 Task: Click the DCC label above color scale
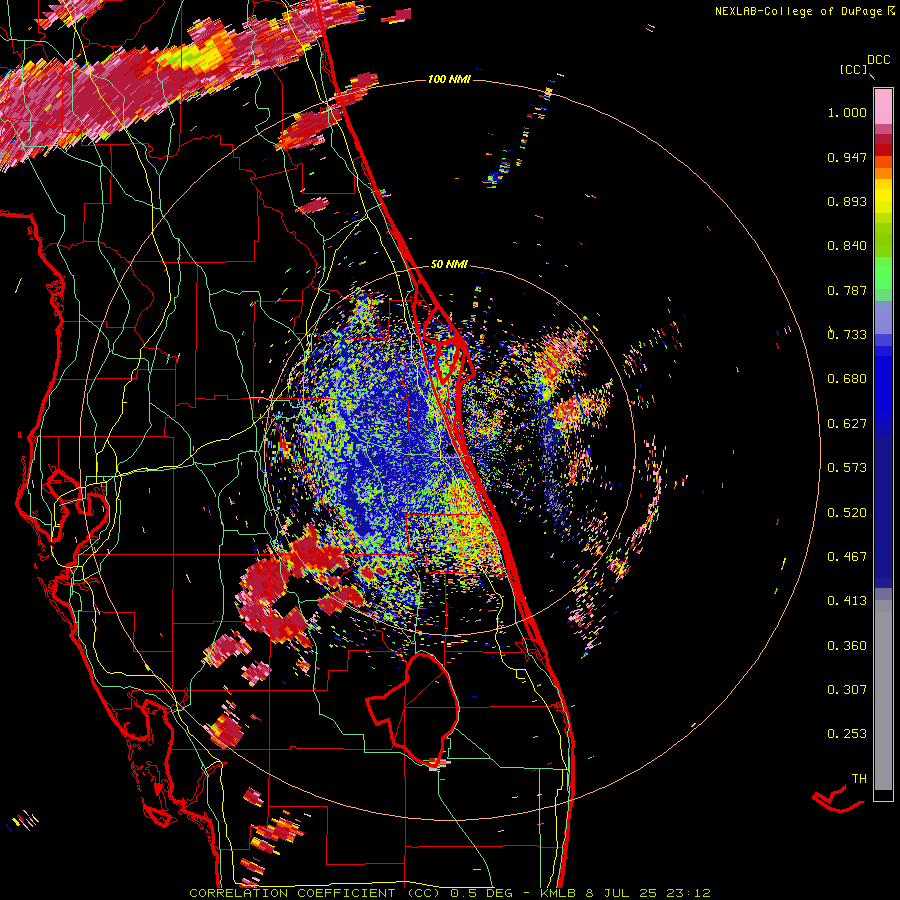pyautogui.click(x=878, y=60)
